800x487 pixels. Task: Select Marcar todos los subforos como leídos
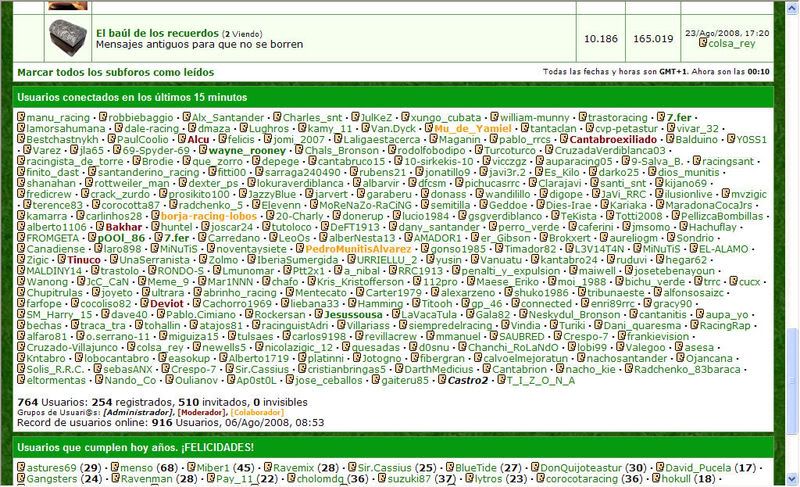[x=116, y=72]
